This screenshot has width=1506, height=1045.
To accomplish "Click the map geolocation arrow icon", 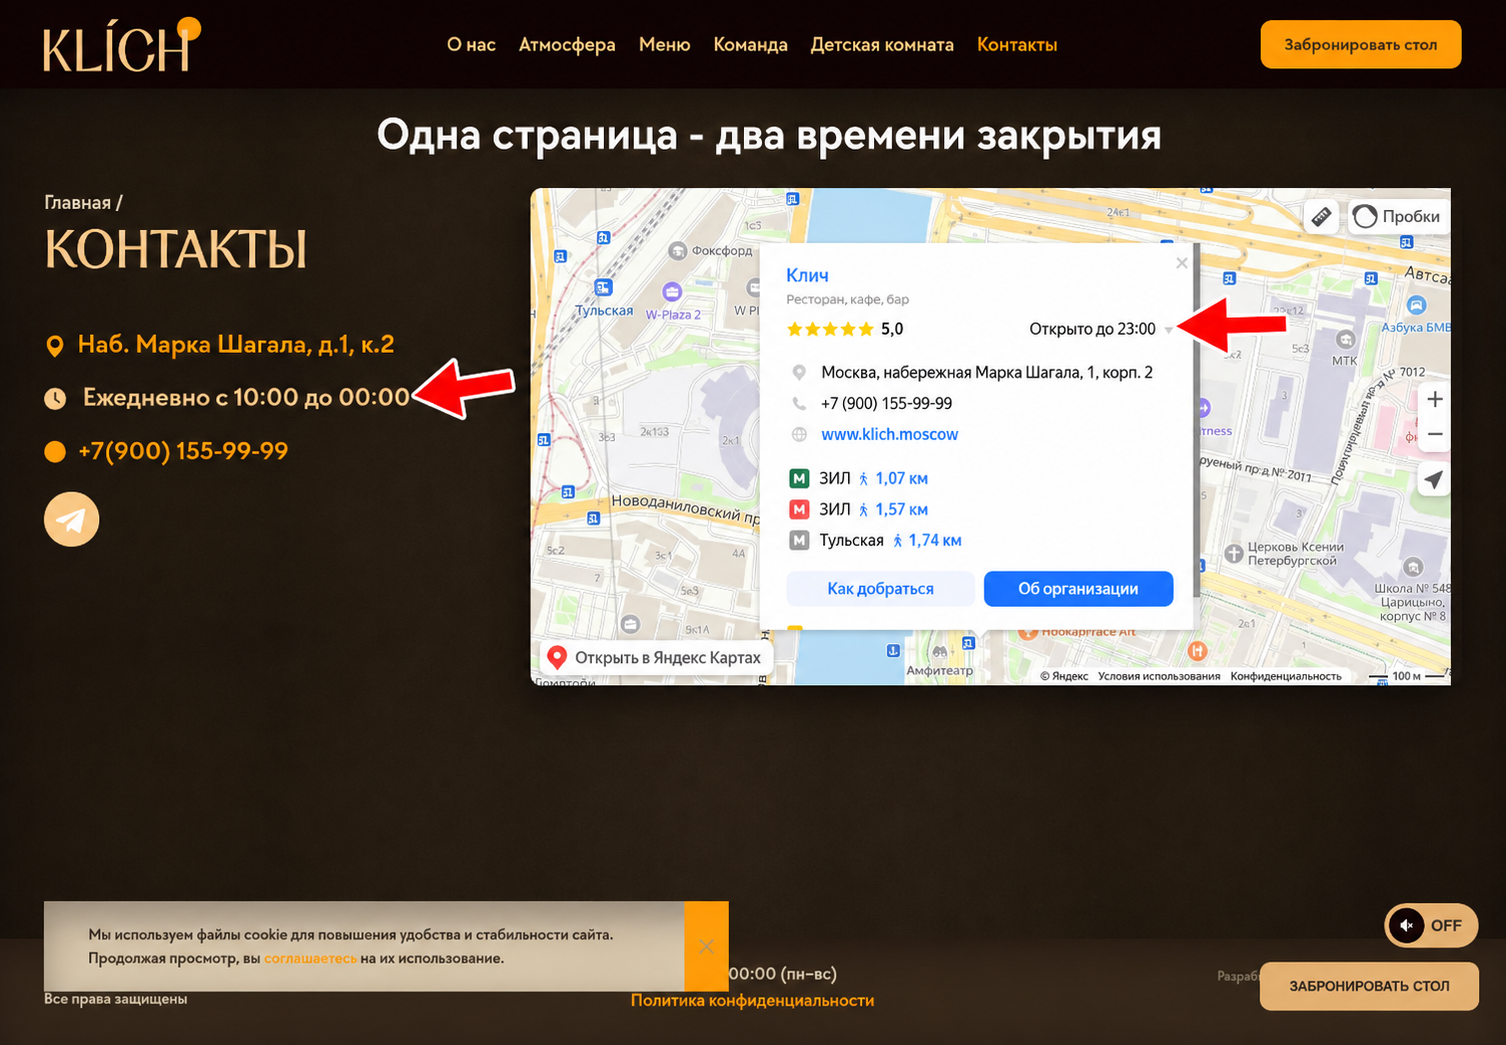I will (x=1434, y=480).
